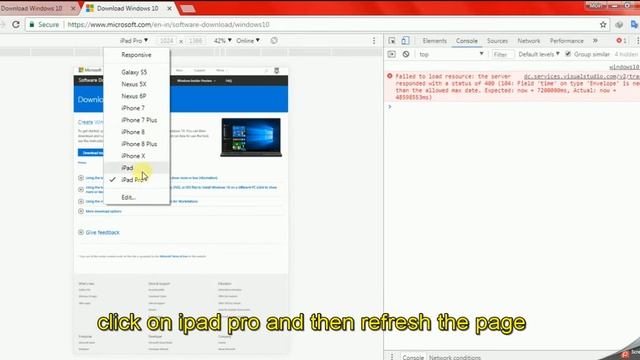
Task: Select the checked iPad Pro entry
Action: pyautogui.click(x=137, y=180)
